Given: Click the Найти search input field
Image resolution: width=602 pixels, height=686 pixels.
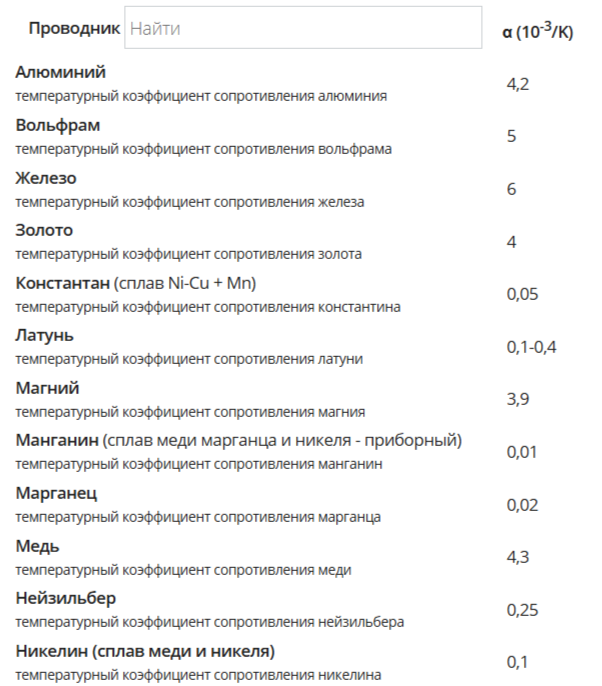Looking at the screenshot, I should (x=302, y=29).
